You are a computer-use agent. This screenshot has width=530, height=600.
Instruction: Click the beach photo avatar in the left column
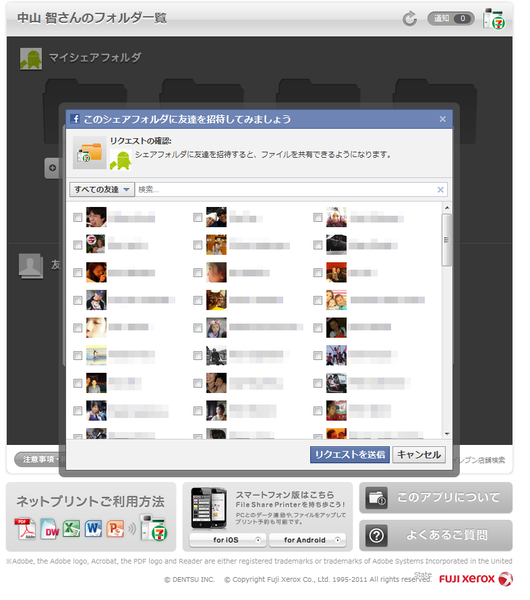(96, 355)
